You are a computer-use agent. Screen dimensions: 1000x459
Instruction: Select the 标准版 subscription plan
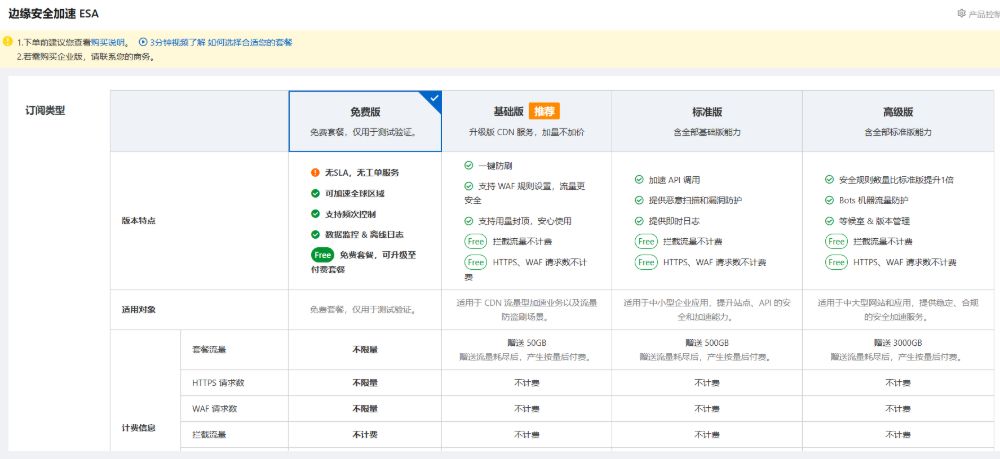tap(706, 121)
